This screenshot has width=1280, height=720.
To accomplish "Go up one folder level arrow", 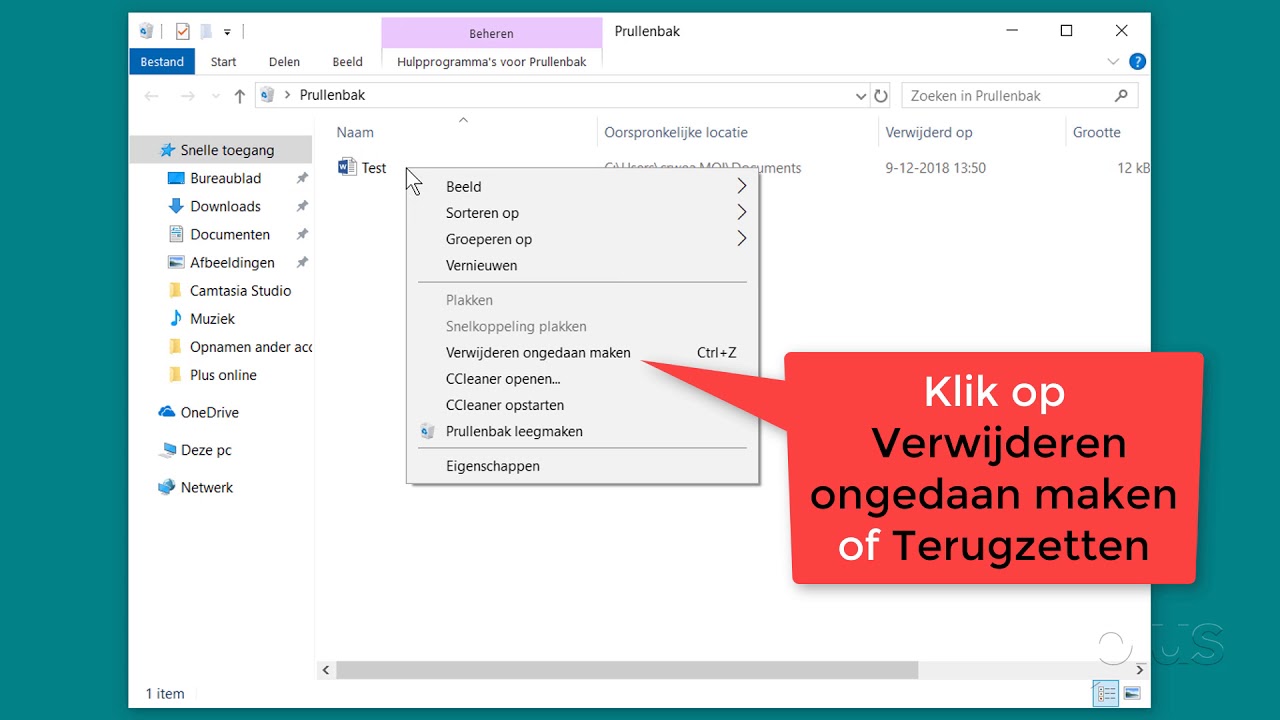I will coord(239,96).
